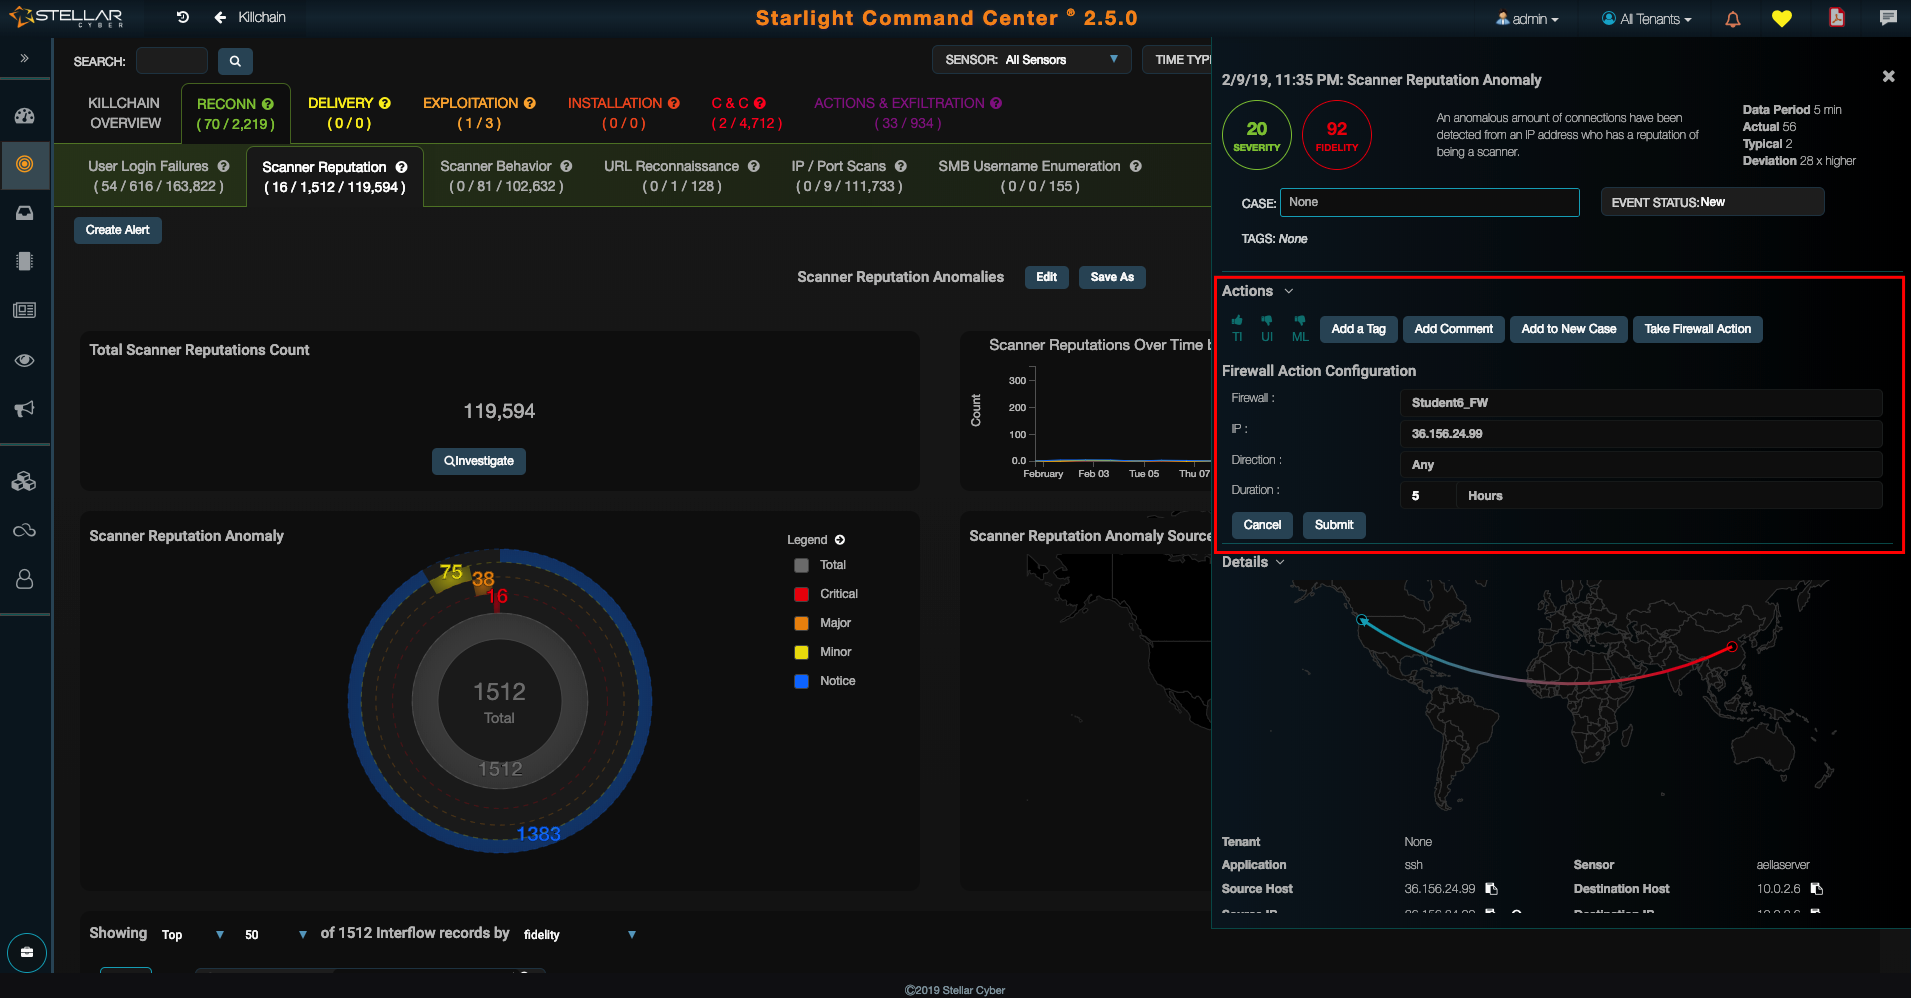Screen dimensions: 1911x998
Task: Click the eye icon in left sidebar
Action: click(x=25, y=360)
